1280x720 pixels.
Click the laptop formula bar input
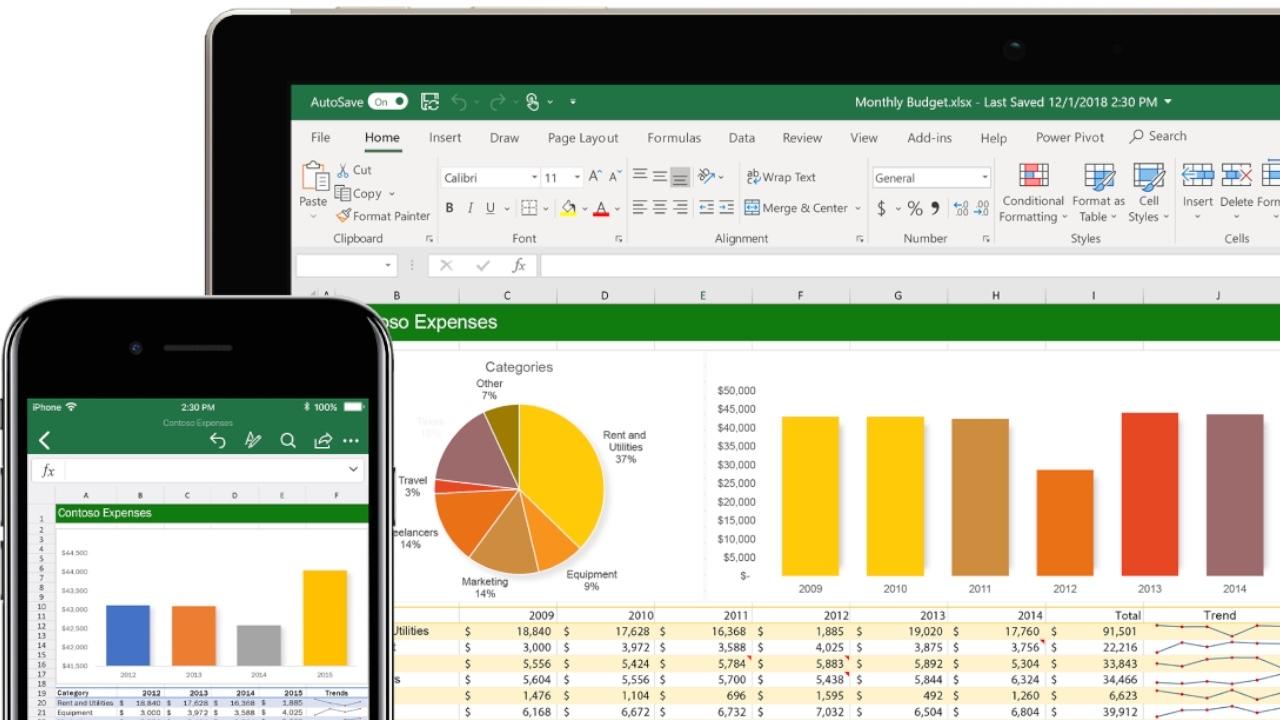tap(909, 265)
